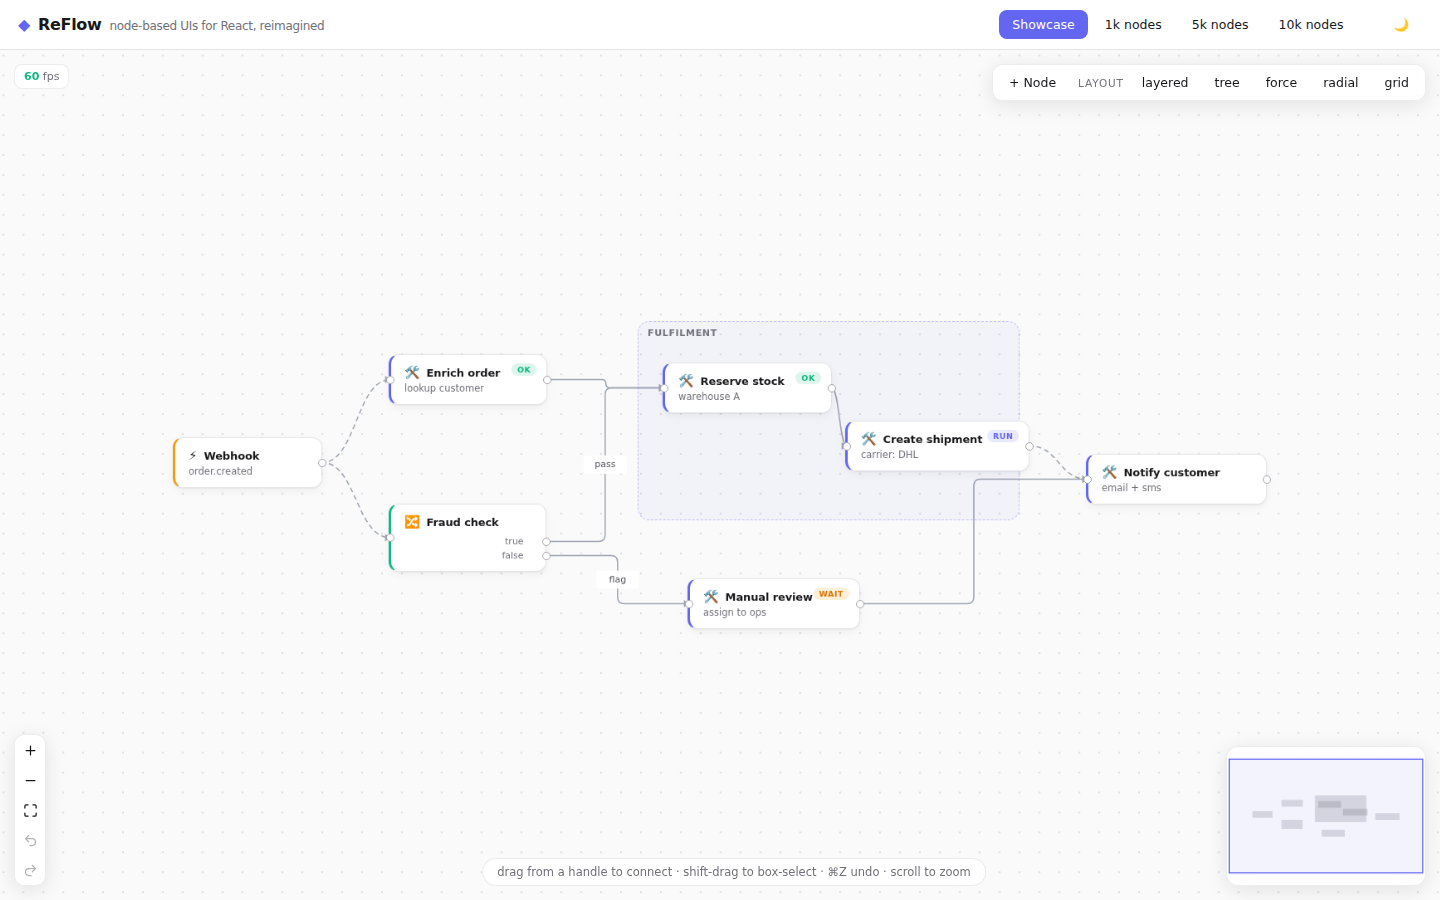Click the 60 fps counter badge

click(x=42, y=76)
